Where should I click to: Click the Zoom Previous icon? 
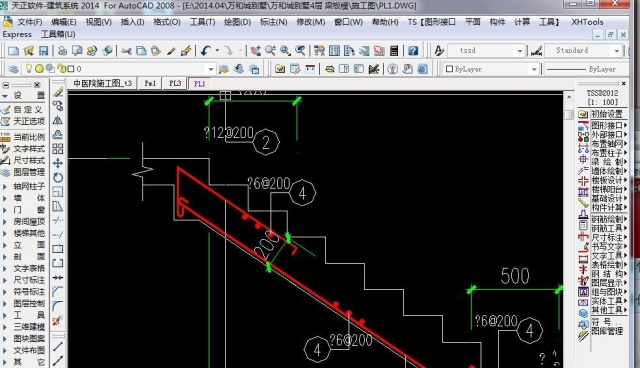tap(300, 51)
